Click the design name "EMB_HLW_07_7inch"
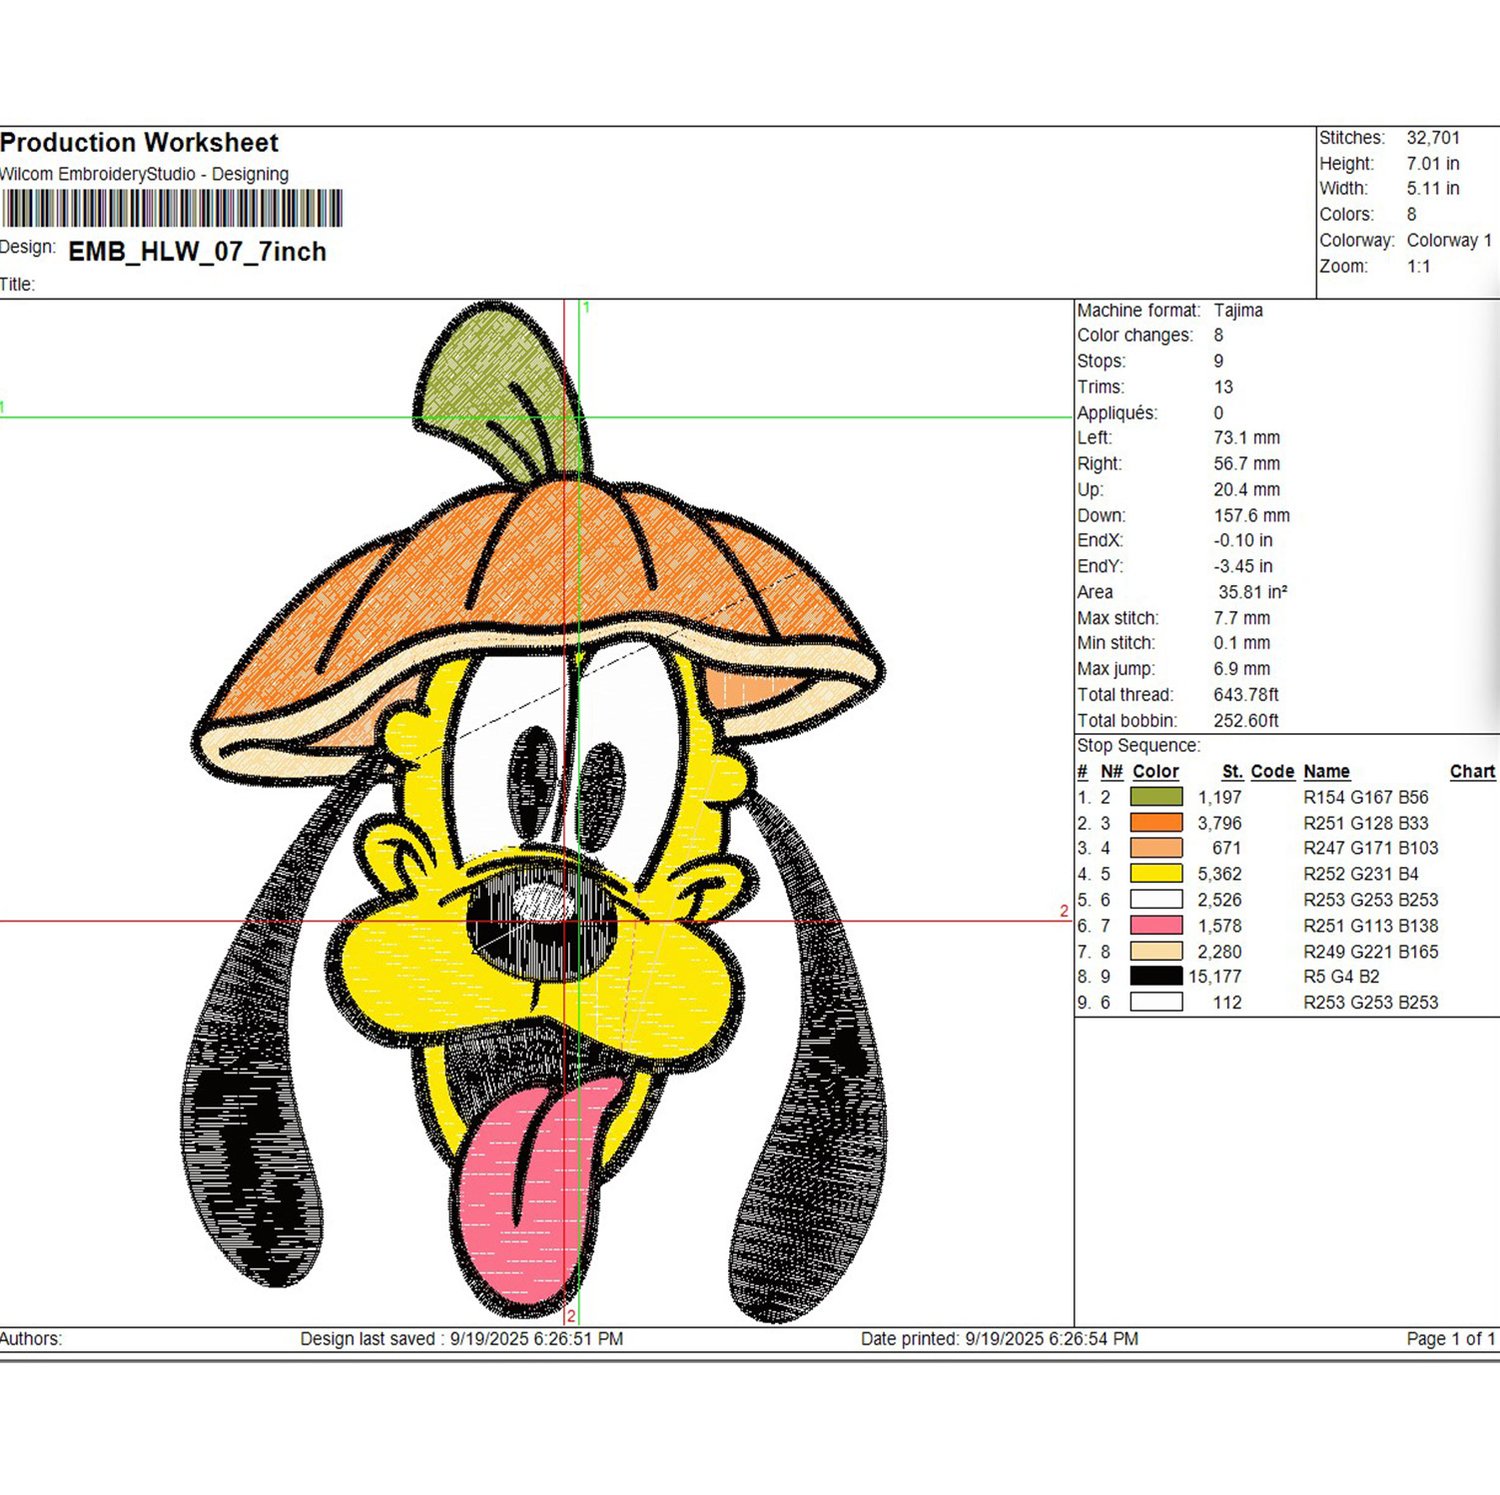 point(197,252)
